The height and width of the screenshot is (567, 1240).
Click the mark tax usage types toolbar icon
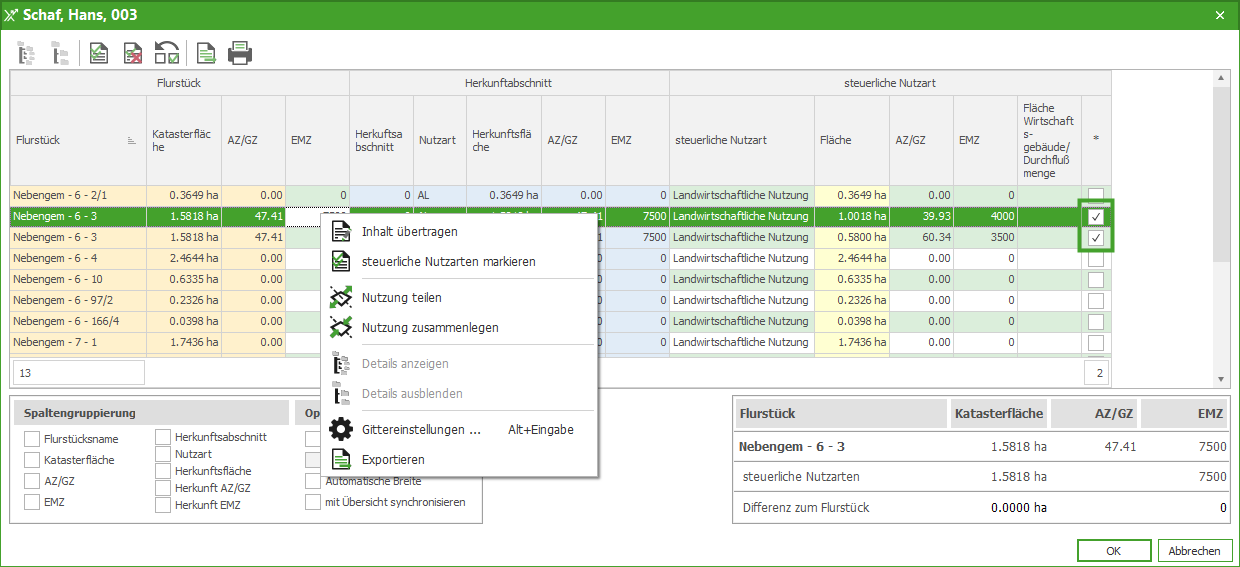99,52
